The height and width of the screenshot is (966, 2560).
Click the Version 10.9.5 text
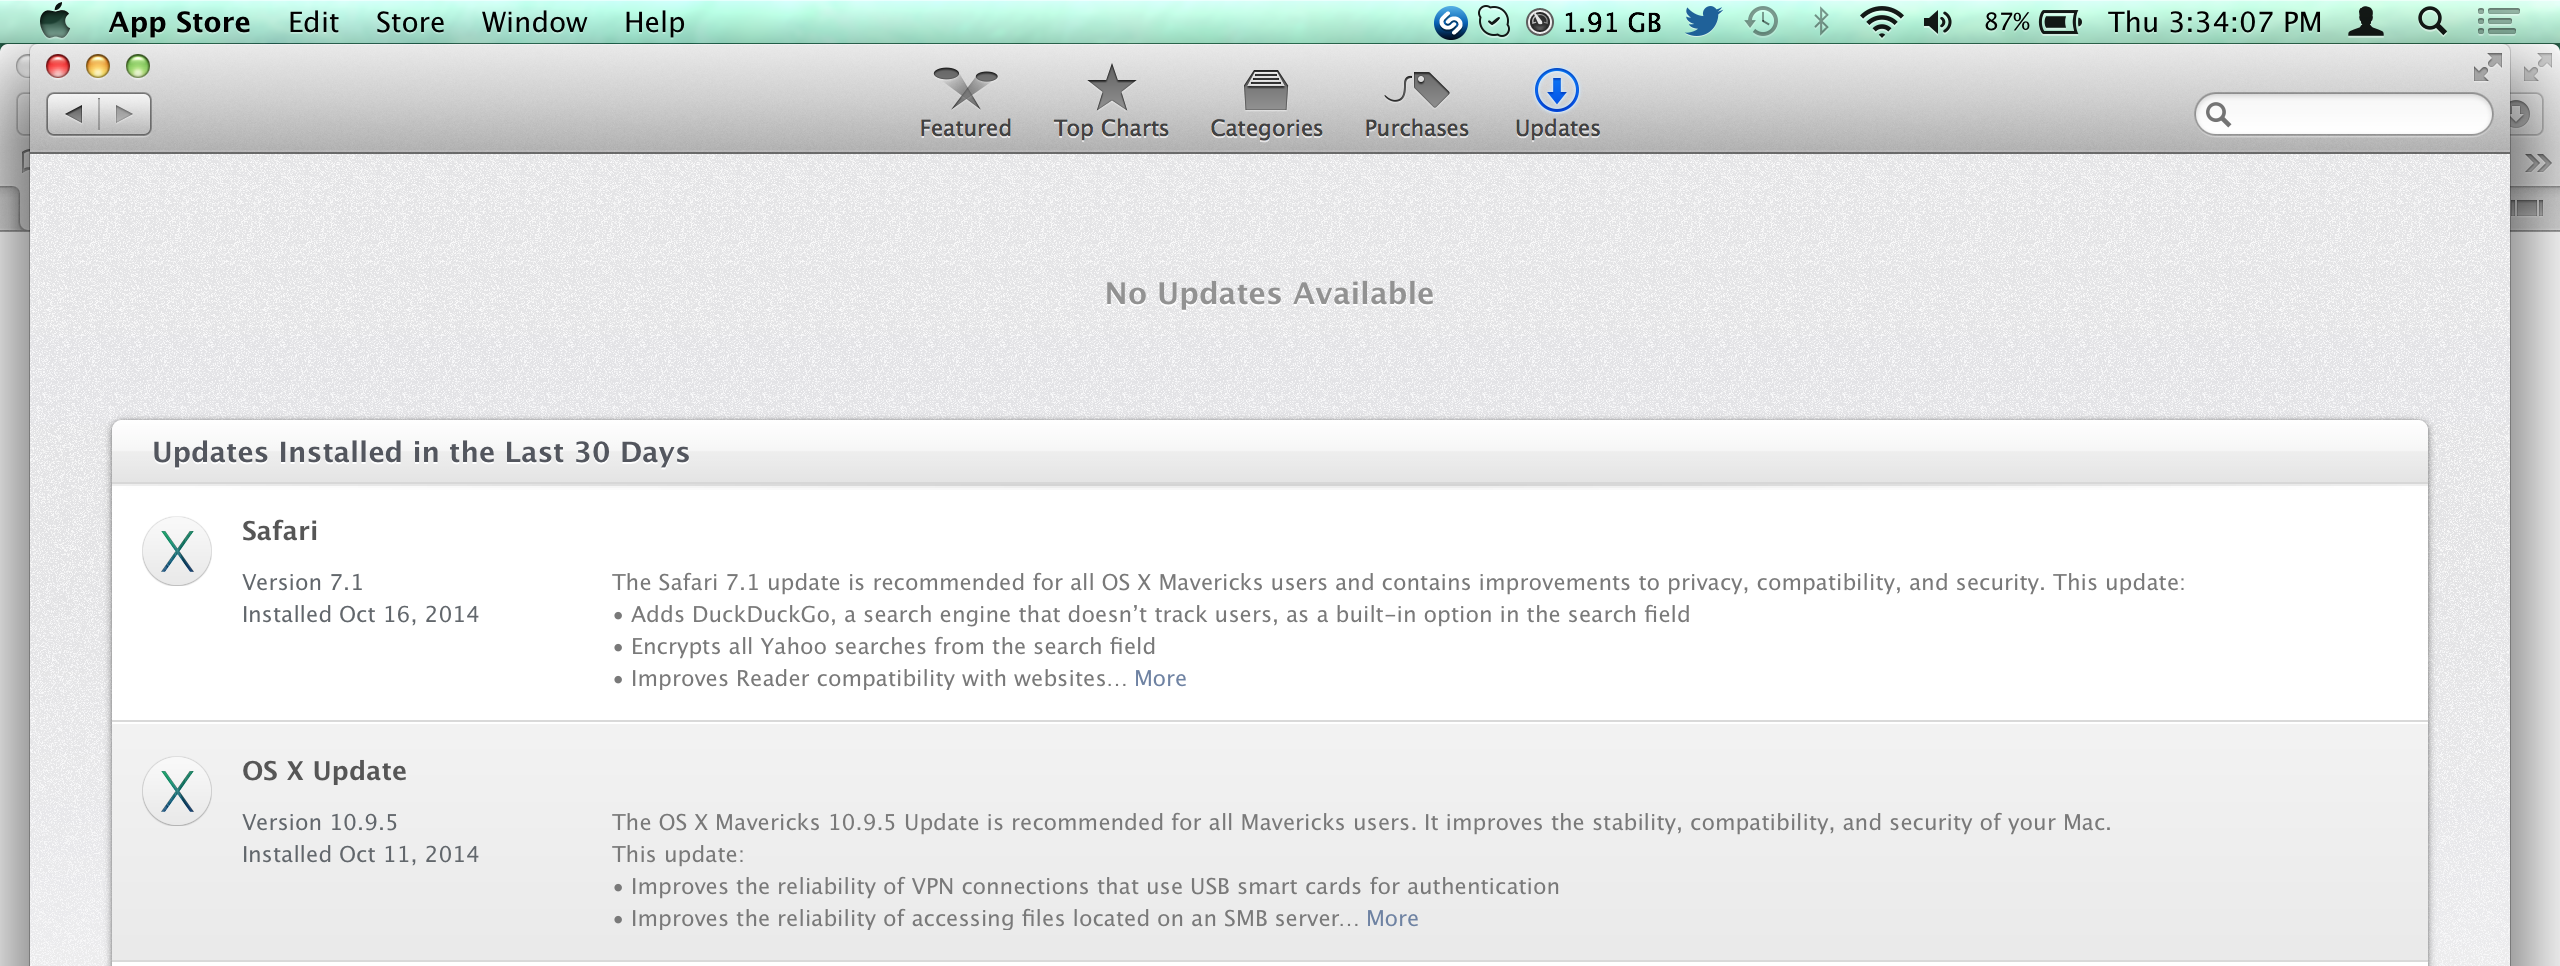click(320, 822)
